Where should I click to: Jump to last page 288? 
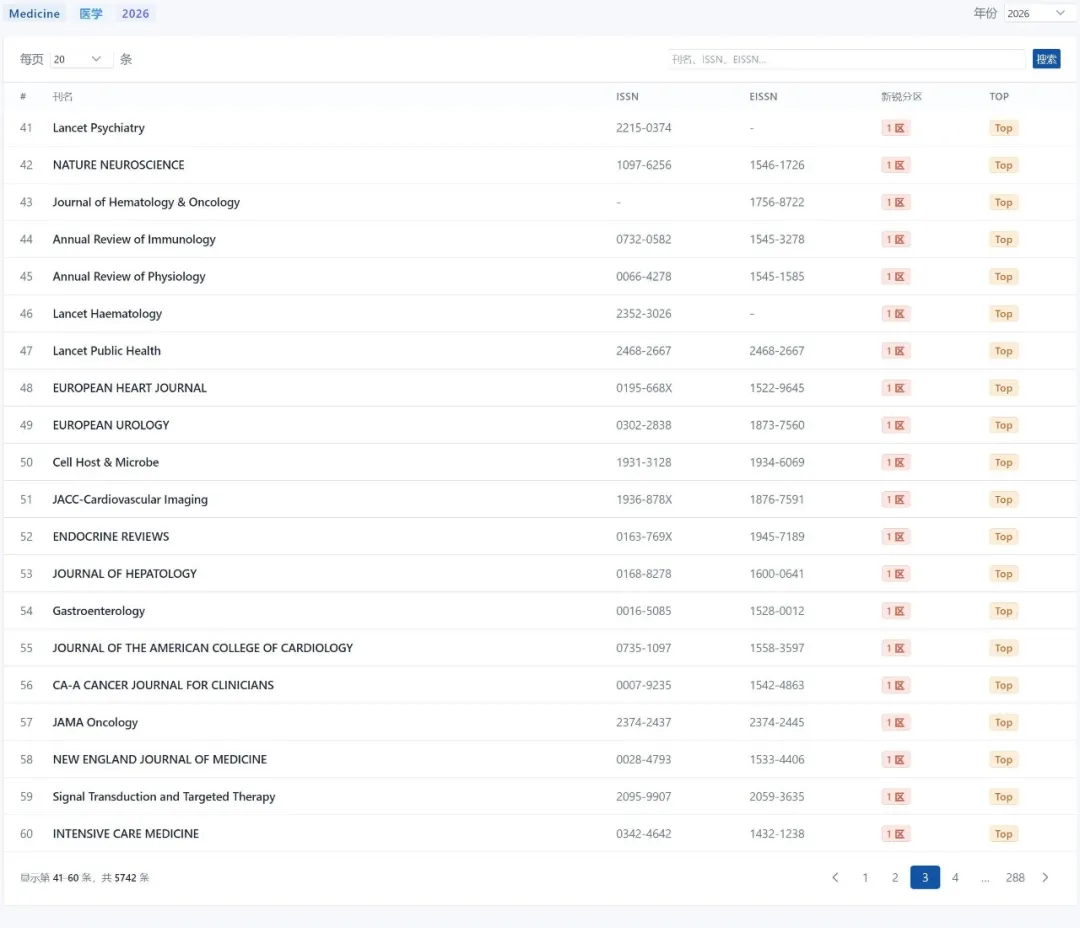click(x=1015, y=878)
